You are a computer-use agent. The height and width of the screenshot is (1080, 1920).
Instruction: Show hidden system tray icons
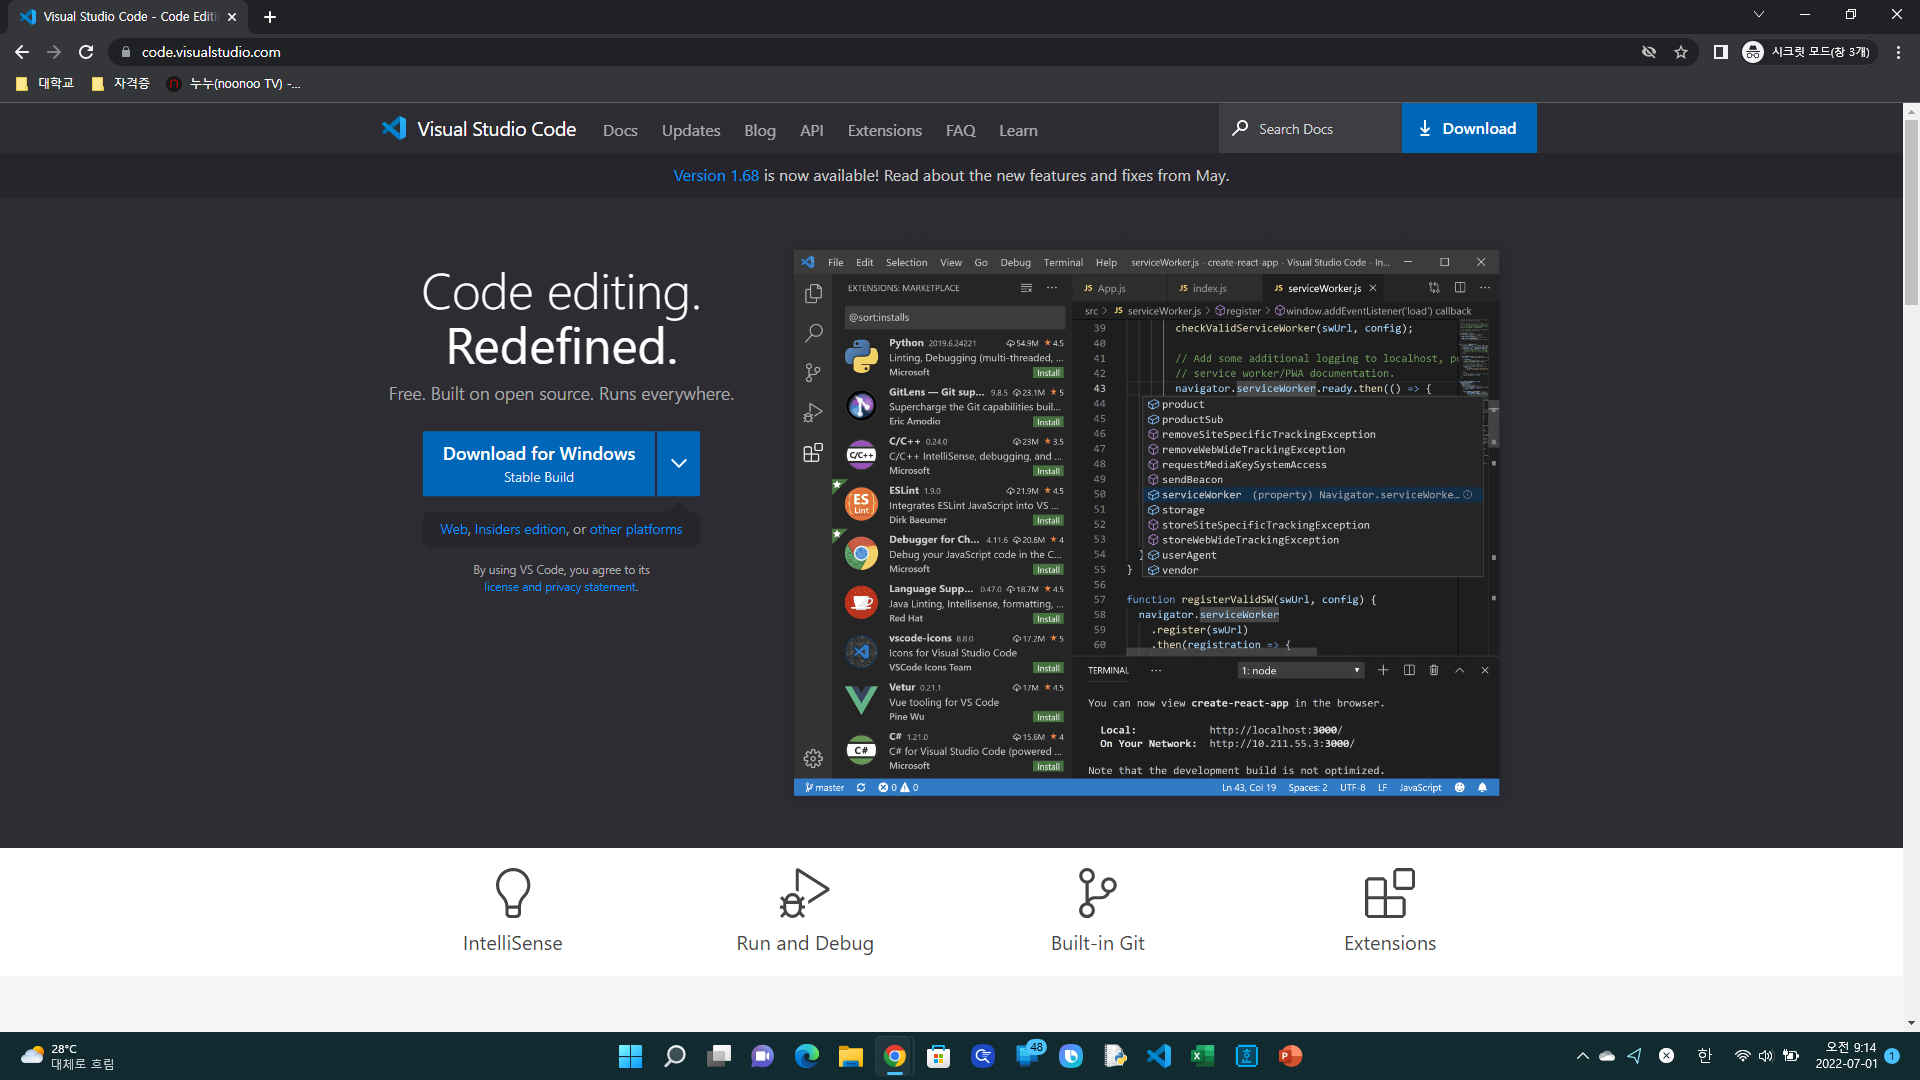[1583, 1056]
